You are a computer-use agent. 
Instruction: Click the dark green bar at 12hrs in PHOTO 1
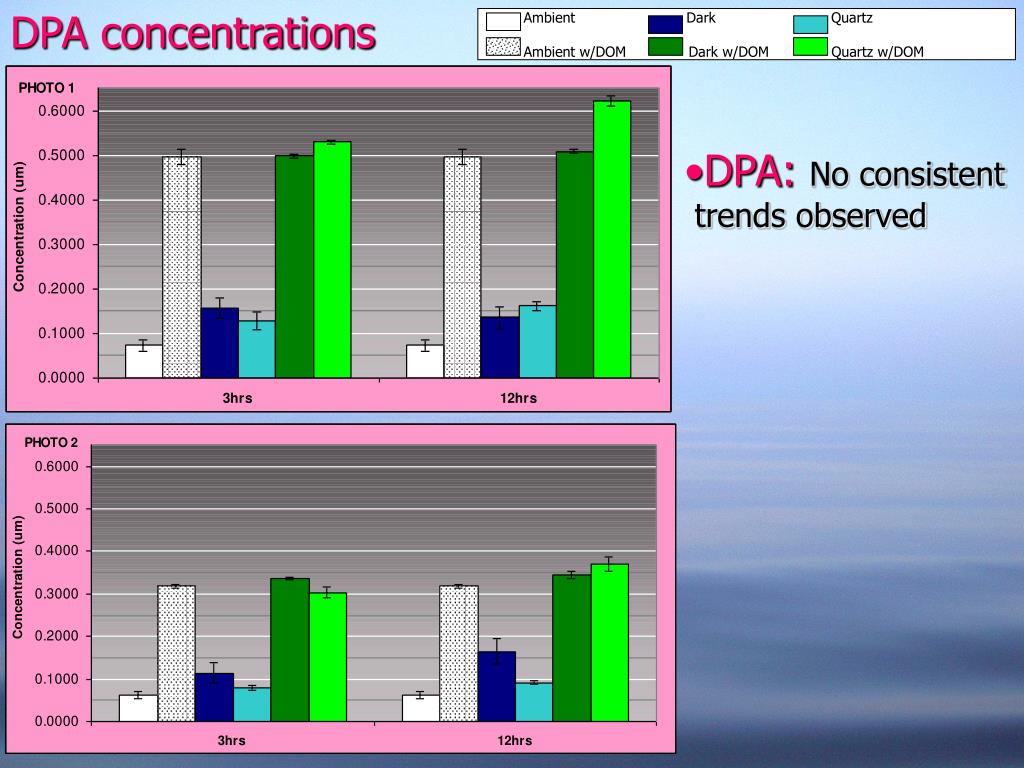(x=575, y=264)
